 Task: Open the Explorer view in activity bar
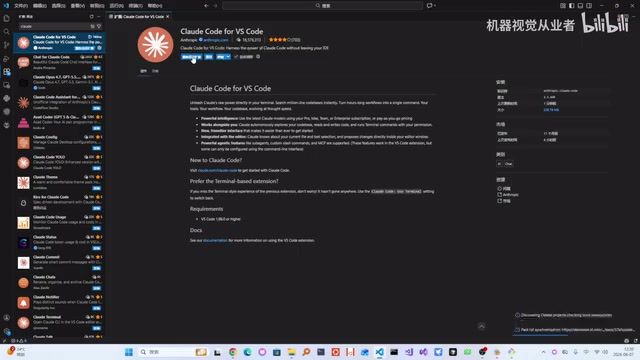(x=7, y=18)
